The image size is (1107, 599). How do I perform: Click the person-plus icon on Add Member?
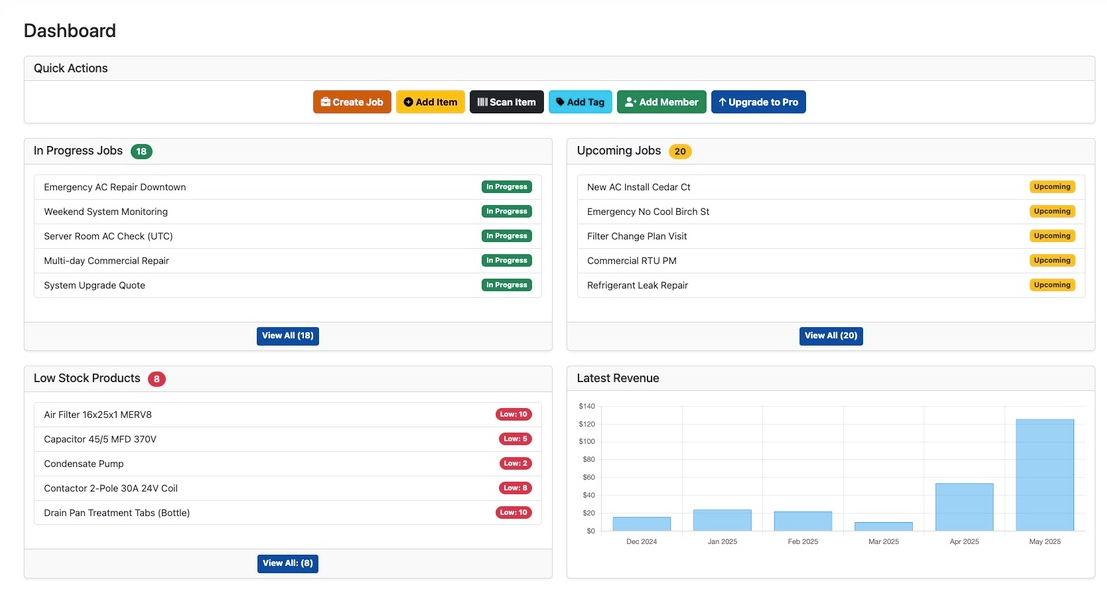click(628, 101)
